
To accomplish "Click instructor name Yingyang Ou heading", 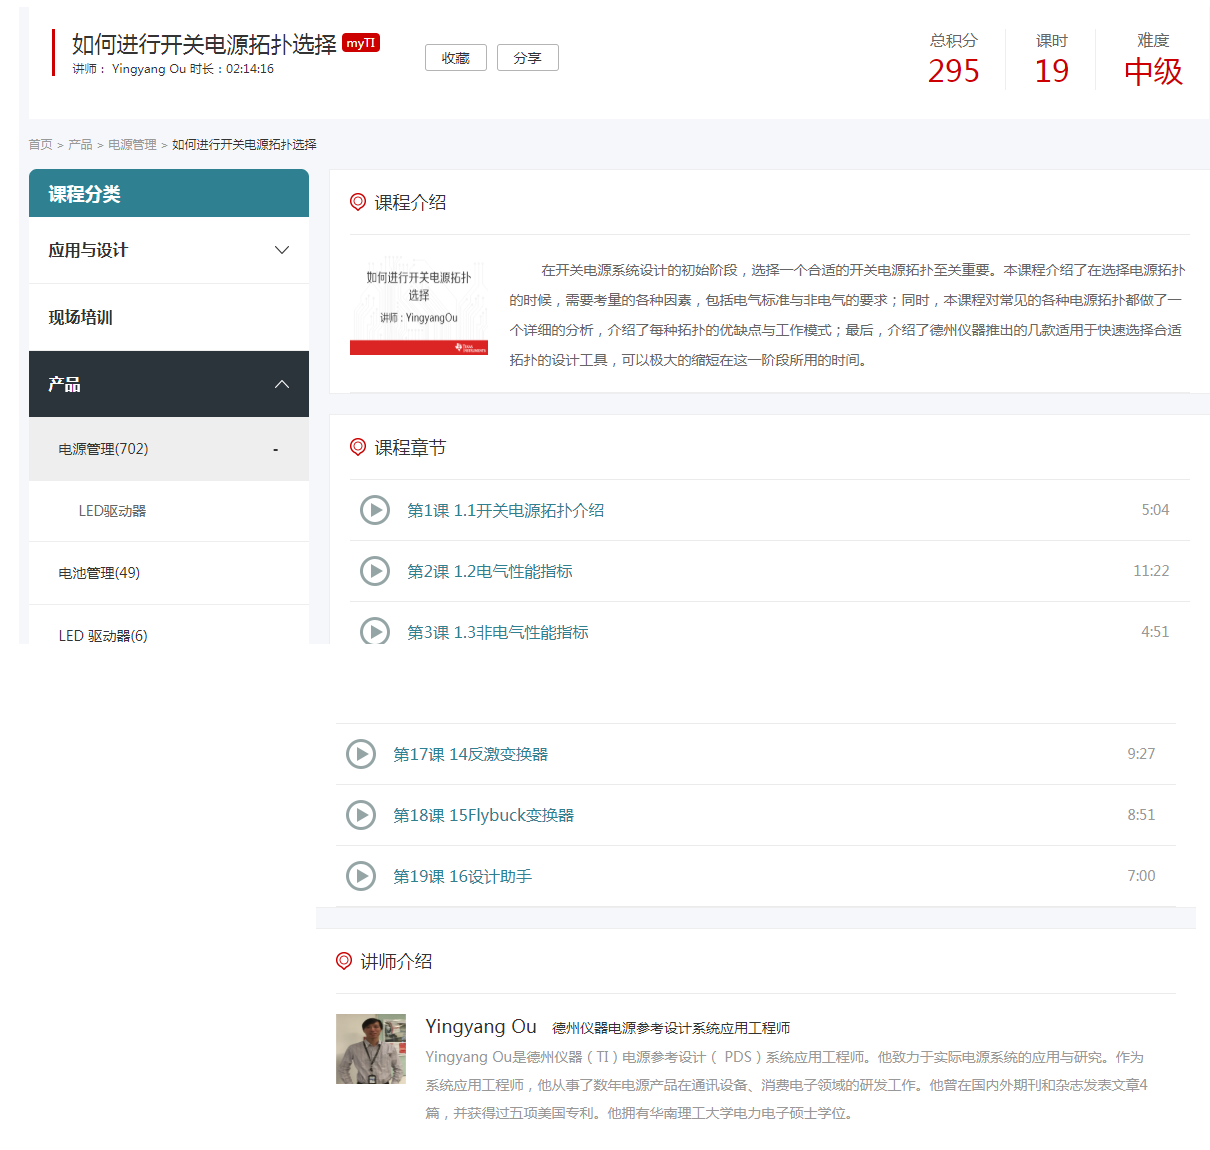I will click(x=481, y=1027).
